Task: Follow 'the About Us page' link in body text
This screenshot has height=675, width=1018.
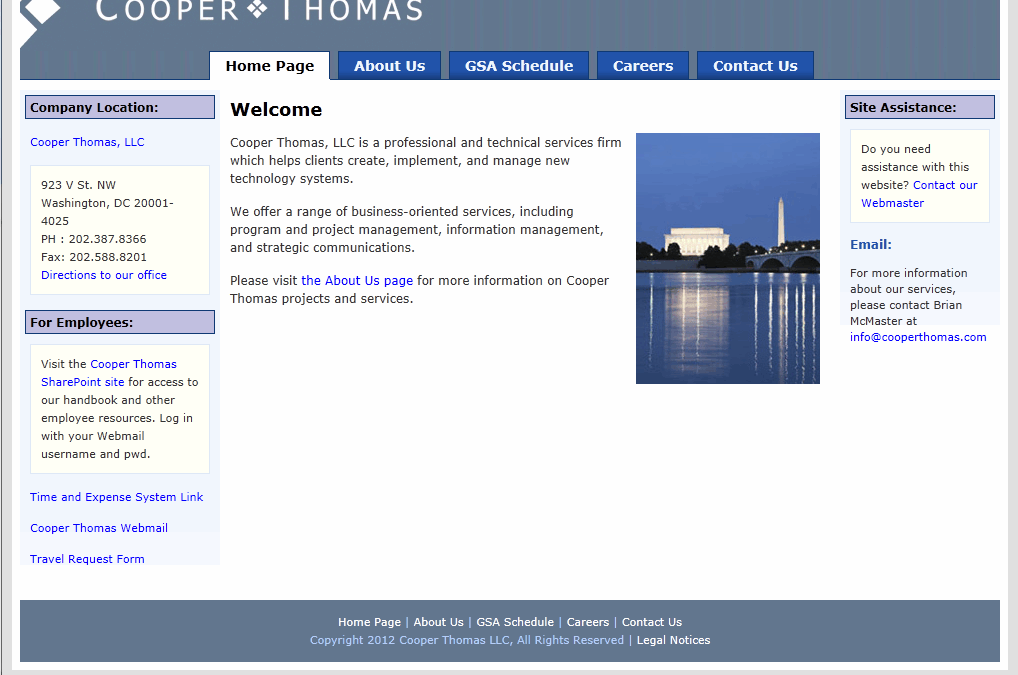Action: 357,280
